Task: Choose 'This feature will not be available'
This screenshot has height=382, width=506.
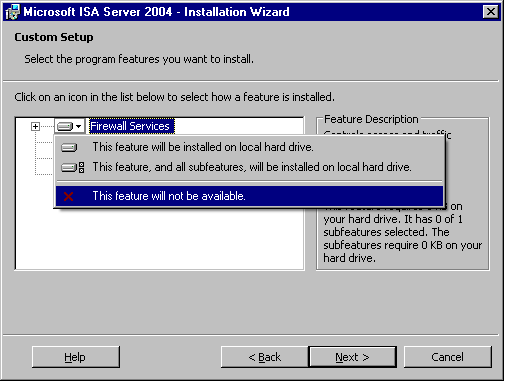Action: [x=249, y=196]
